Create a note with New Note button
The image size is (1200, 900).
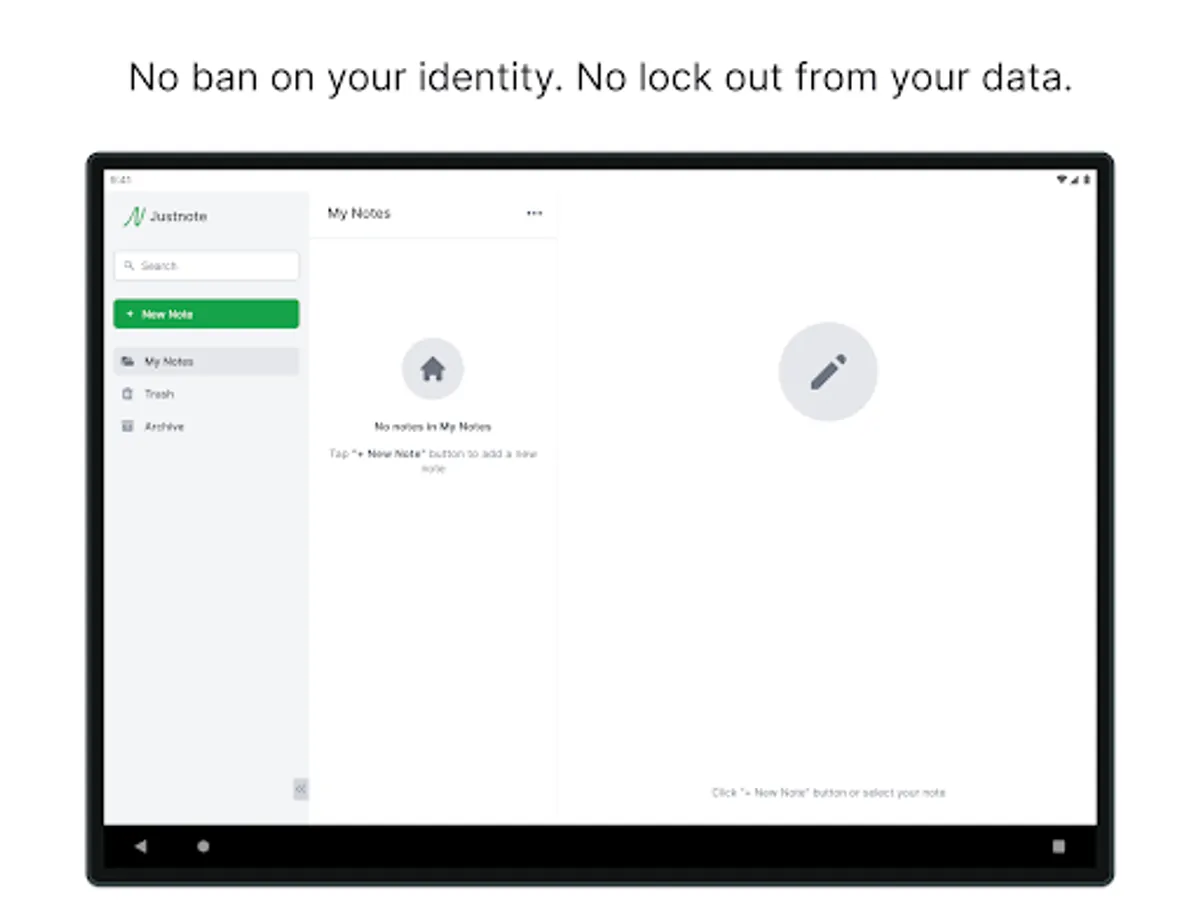click(x=206, y=314)
